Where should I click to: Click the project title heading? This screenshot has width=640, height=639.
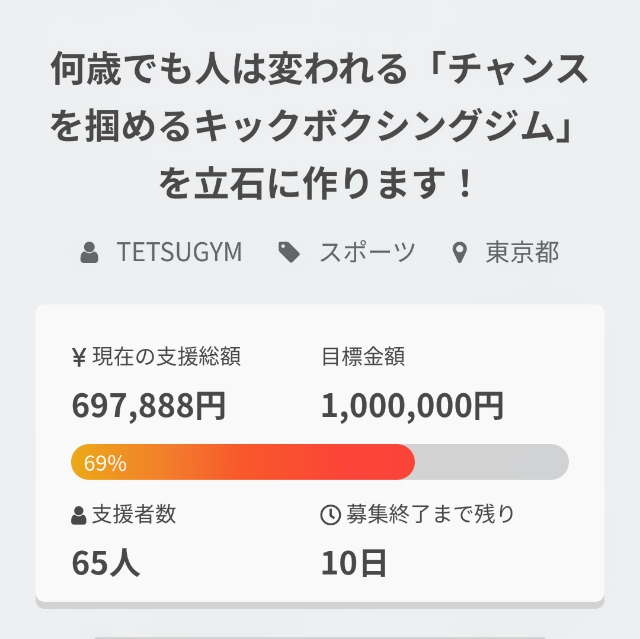coord(320,126)
